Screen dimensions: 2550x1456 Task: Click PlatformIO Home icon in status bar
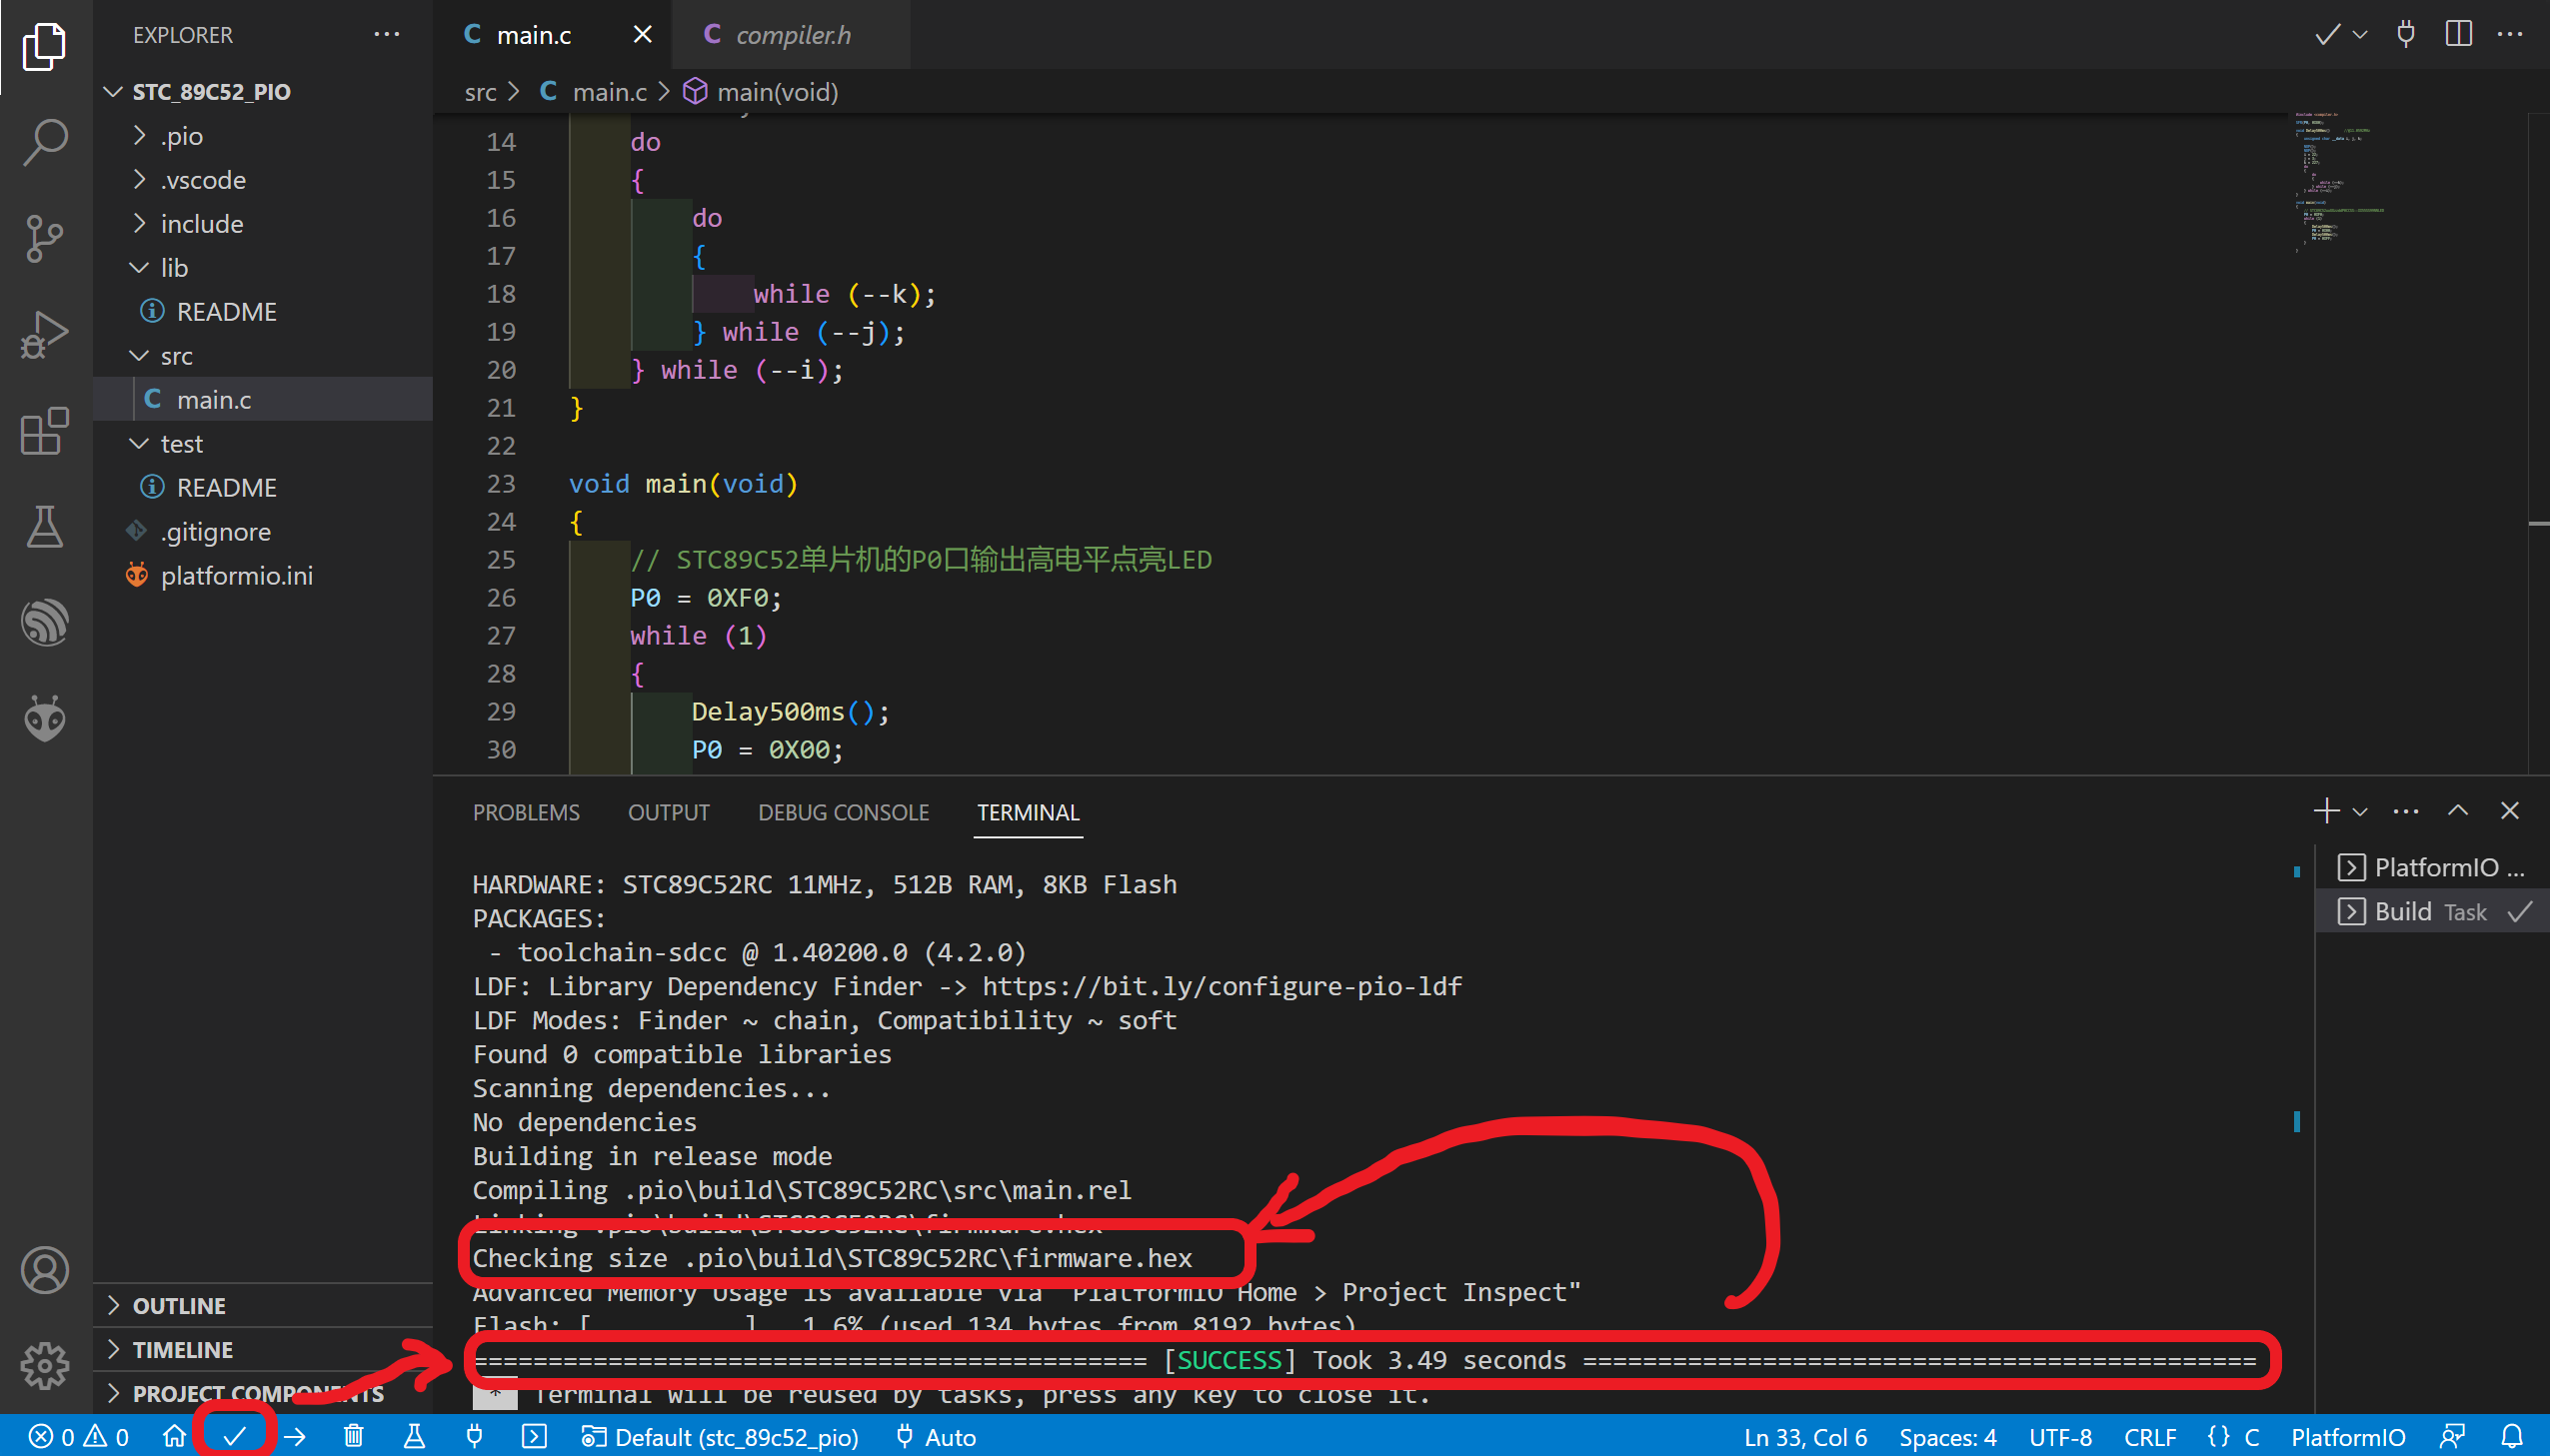point(174,1437)
